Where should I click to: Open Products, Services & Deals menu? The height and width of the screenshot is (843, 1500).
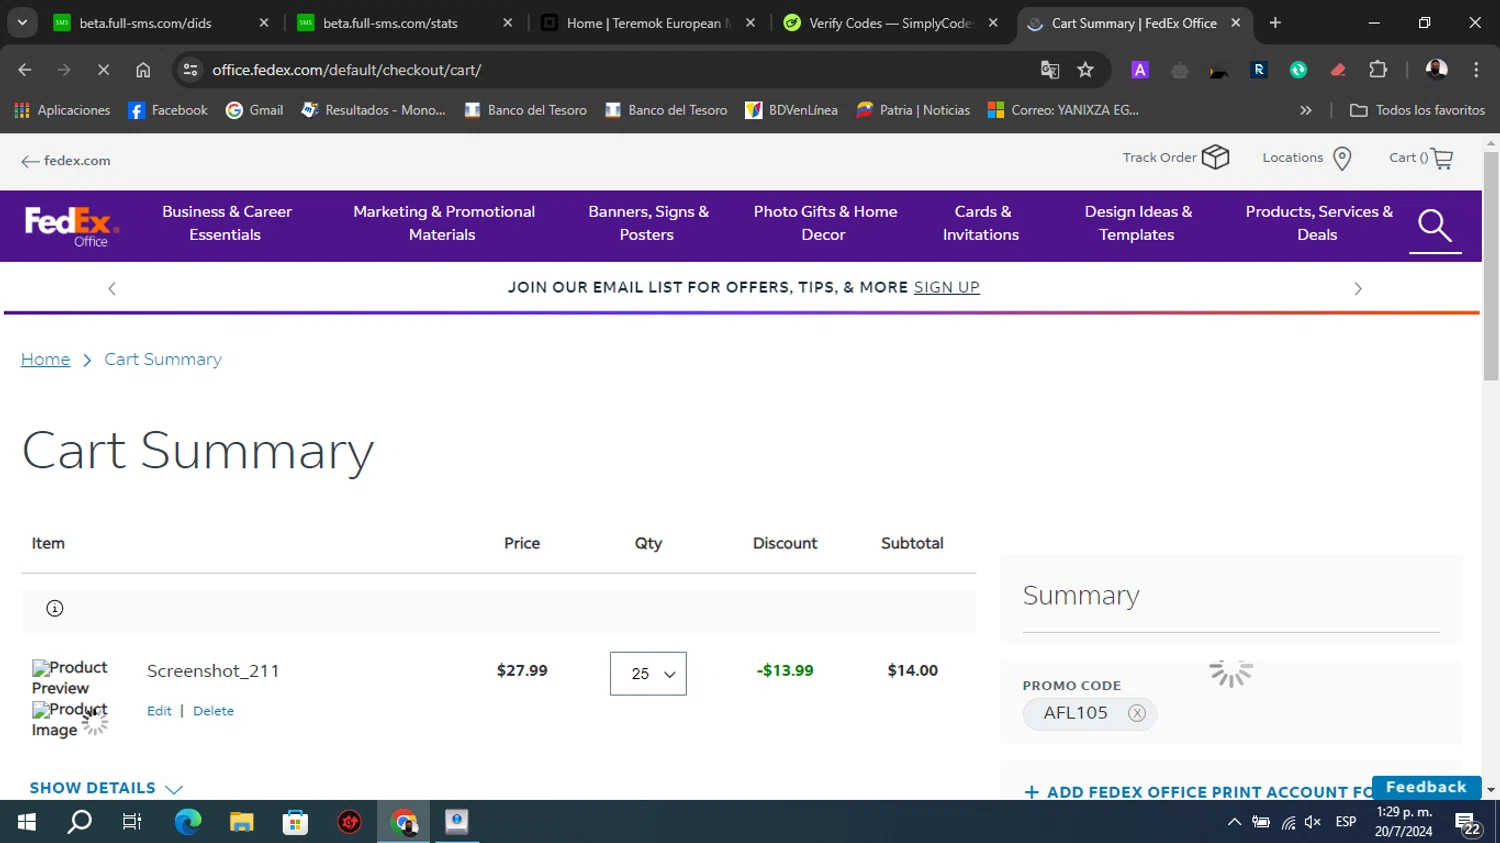tap(1318, 223)
